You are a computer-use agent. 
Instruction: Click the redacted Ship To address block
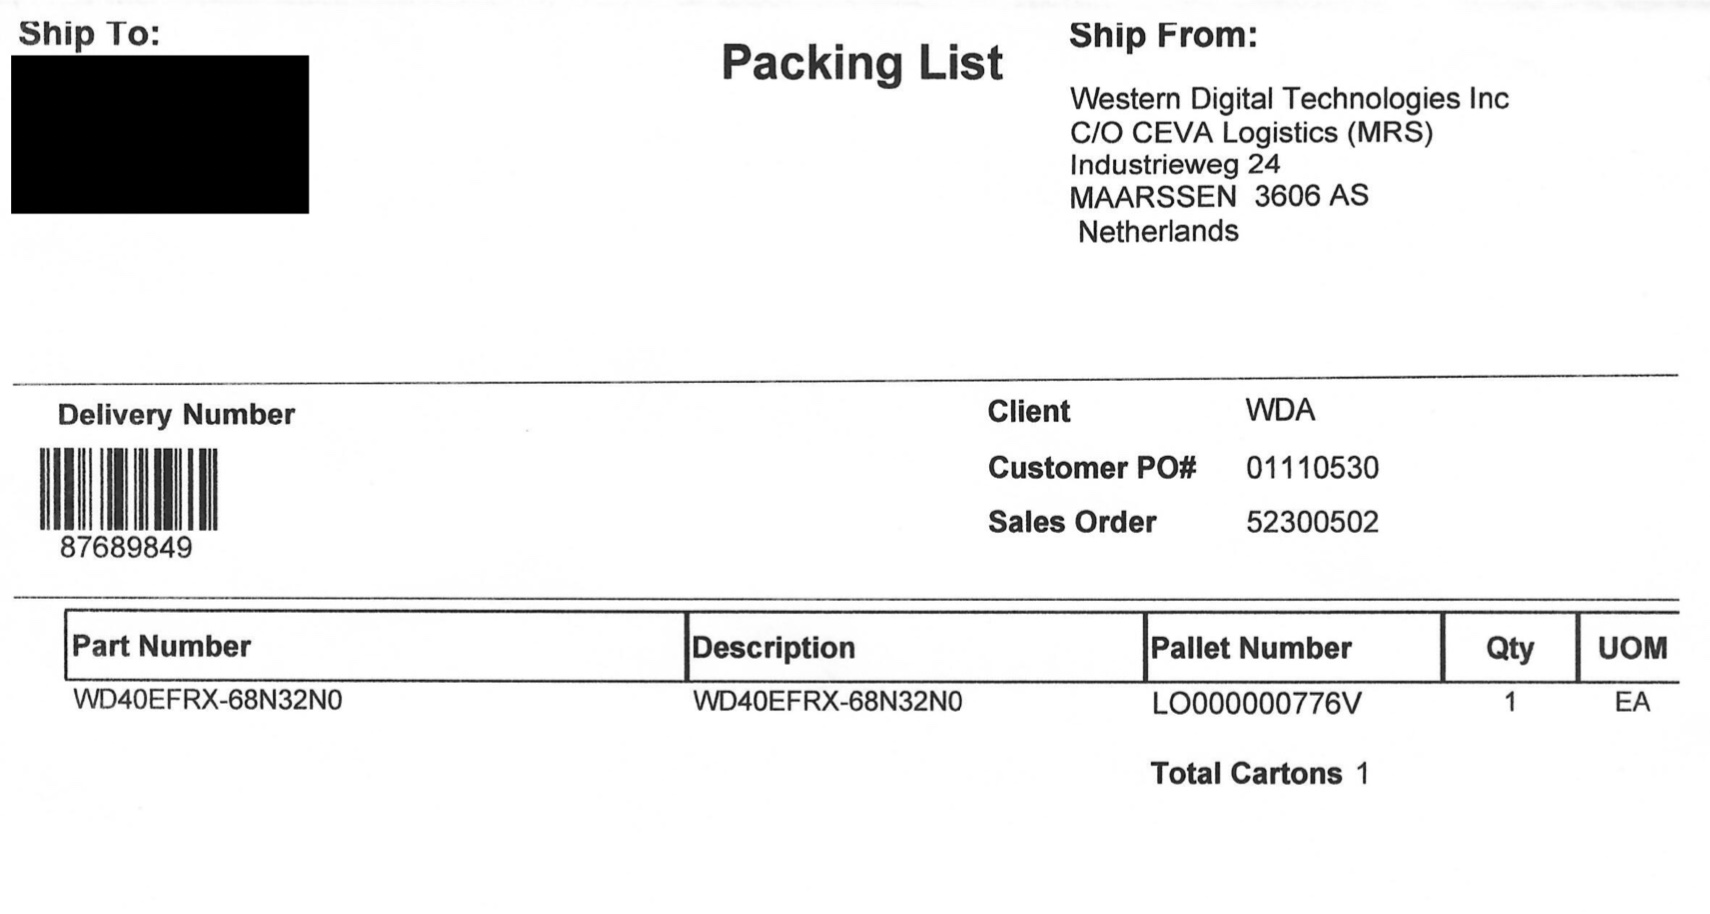[x=160, y=134]
